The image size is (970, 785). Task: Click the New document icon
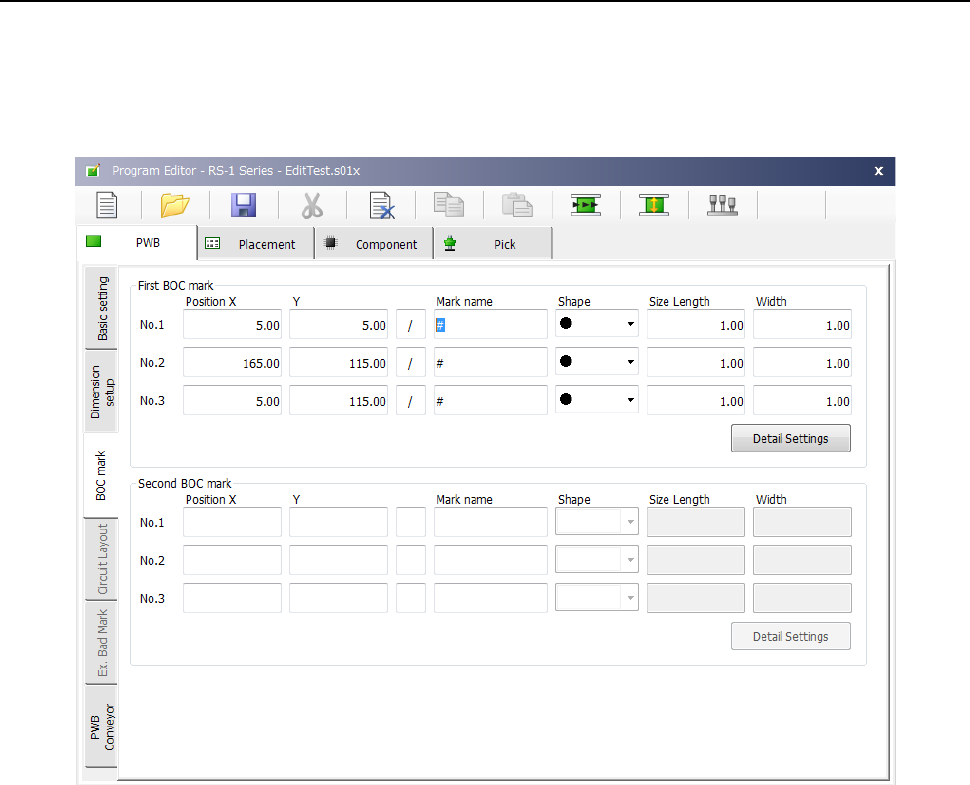point(106,205)
